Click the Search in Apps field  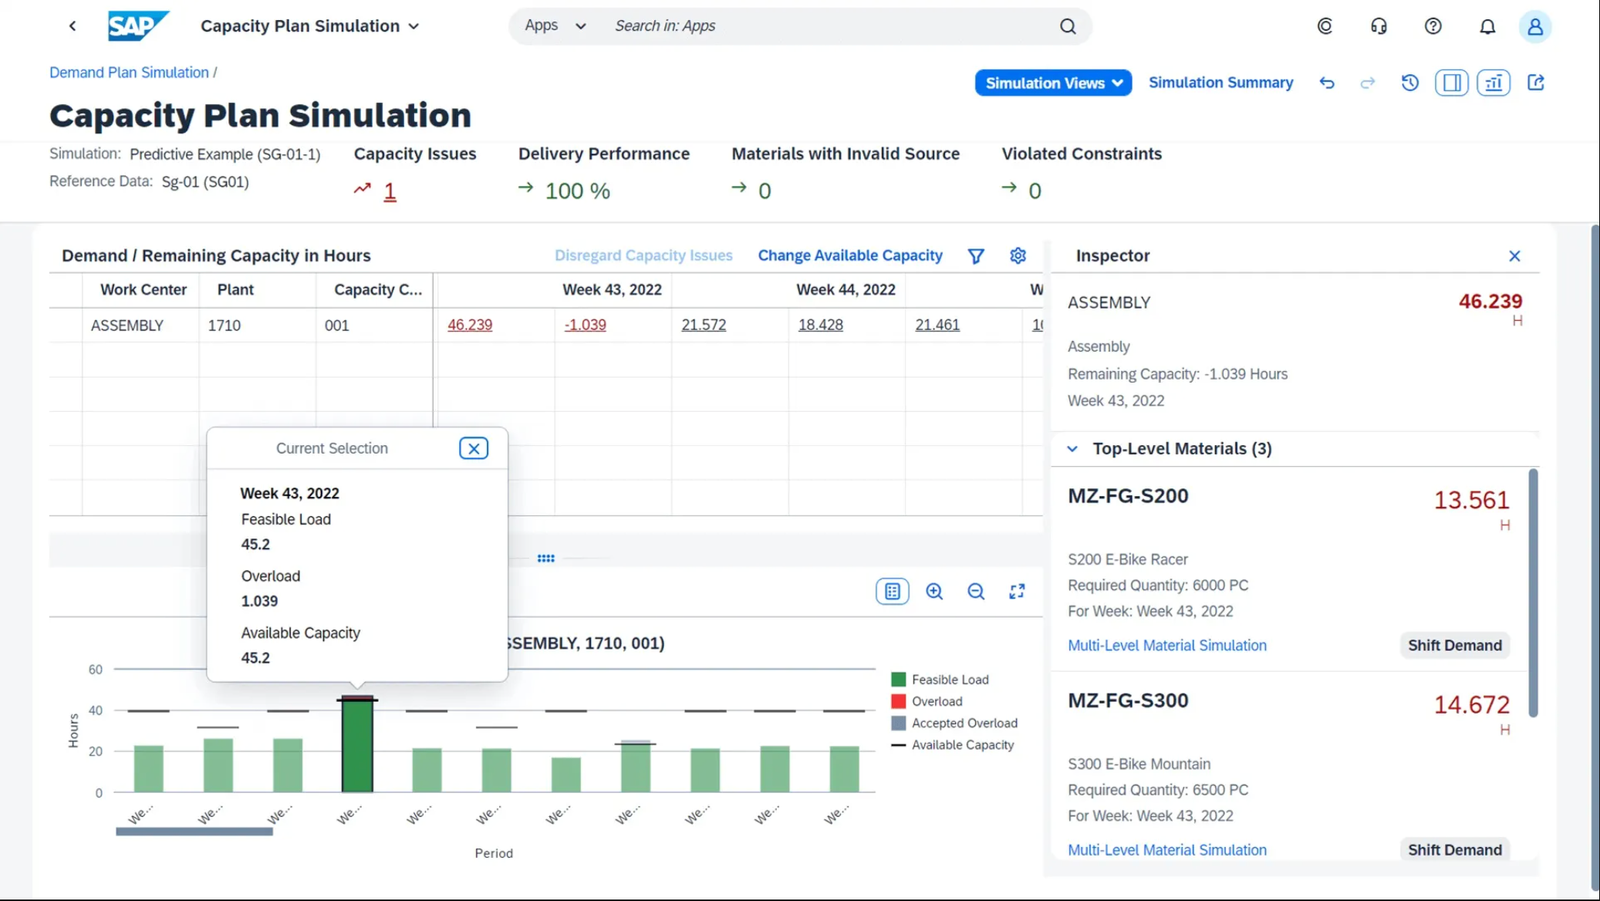tap(830, 26)
